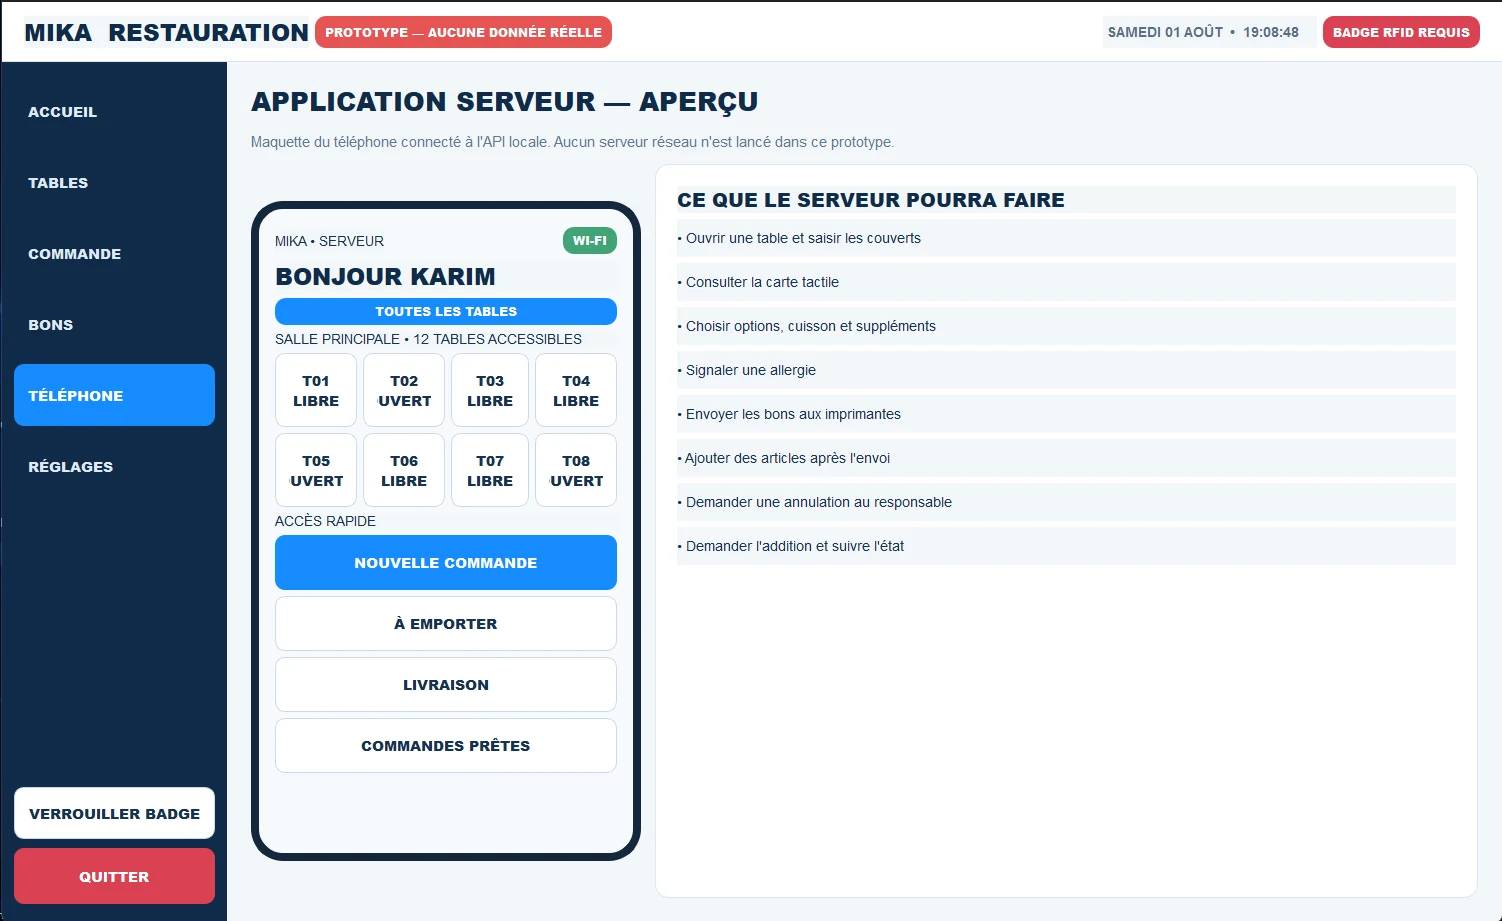Select table T03 Libre

(x=490, y=390)
